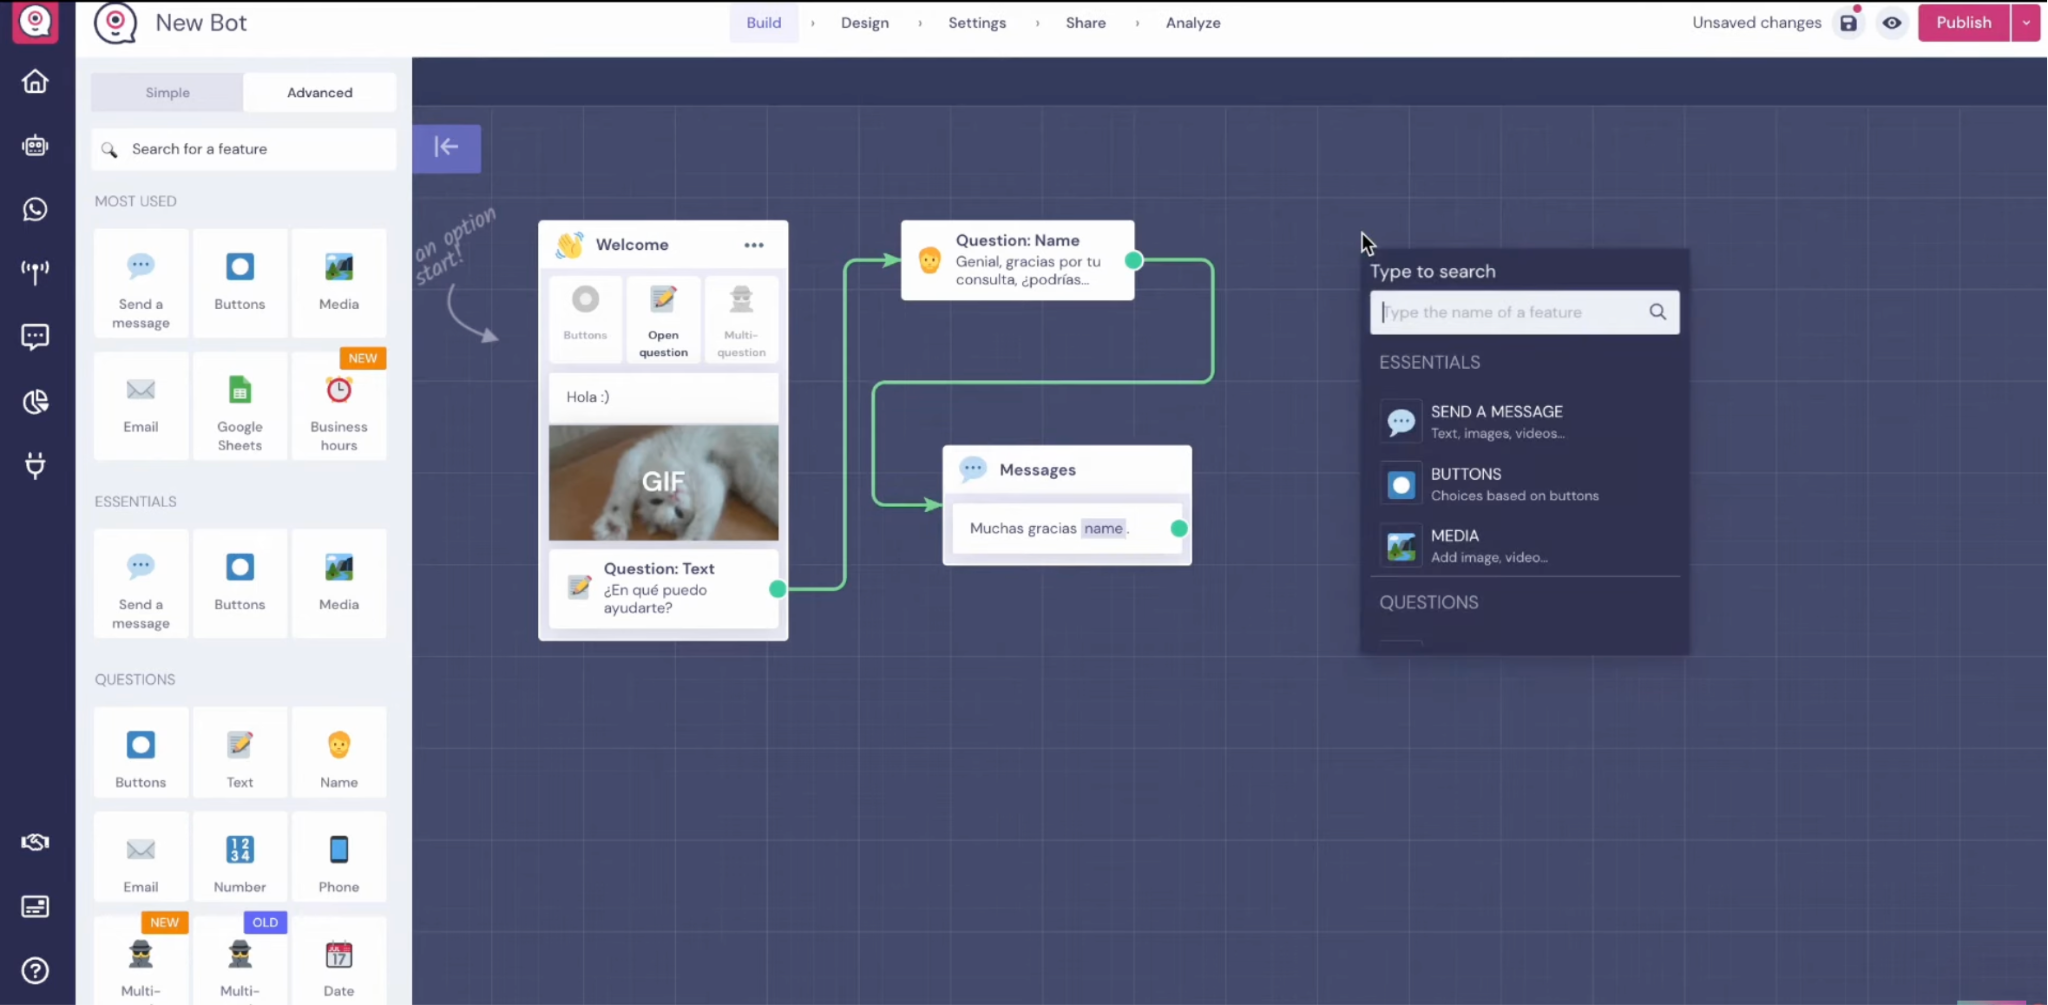Screen dimensions: 2048x1005
Task: Switch to the Analyze tab
Action: point(1193,23)
